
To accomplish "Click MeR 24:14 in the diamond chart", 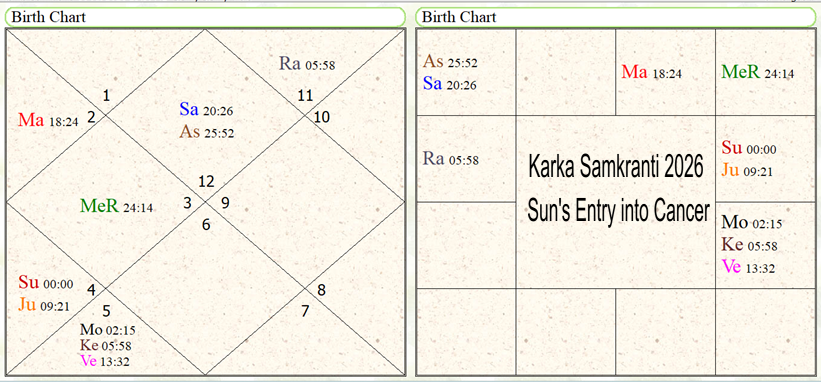I will [116, 206].
